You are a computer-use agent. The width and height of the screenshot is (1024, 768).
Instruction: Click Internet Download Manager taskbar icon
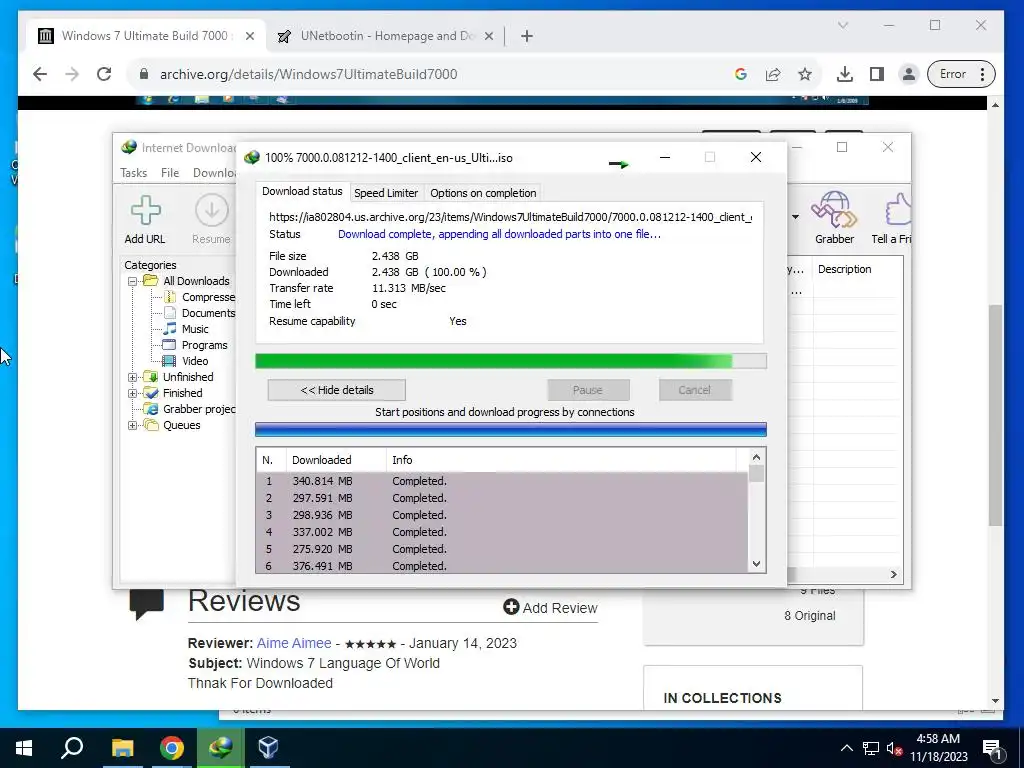point(221,748)
